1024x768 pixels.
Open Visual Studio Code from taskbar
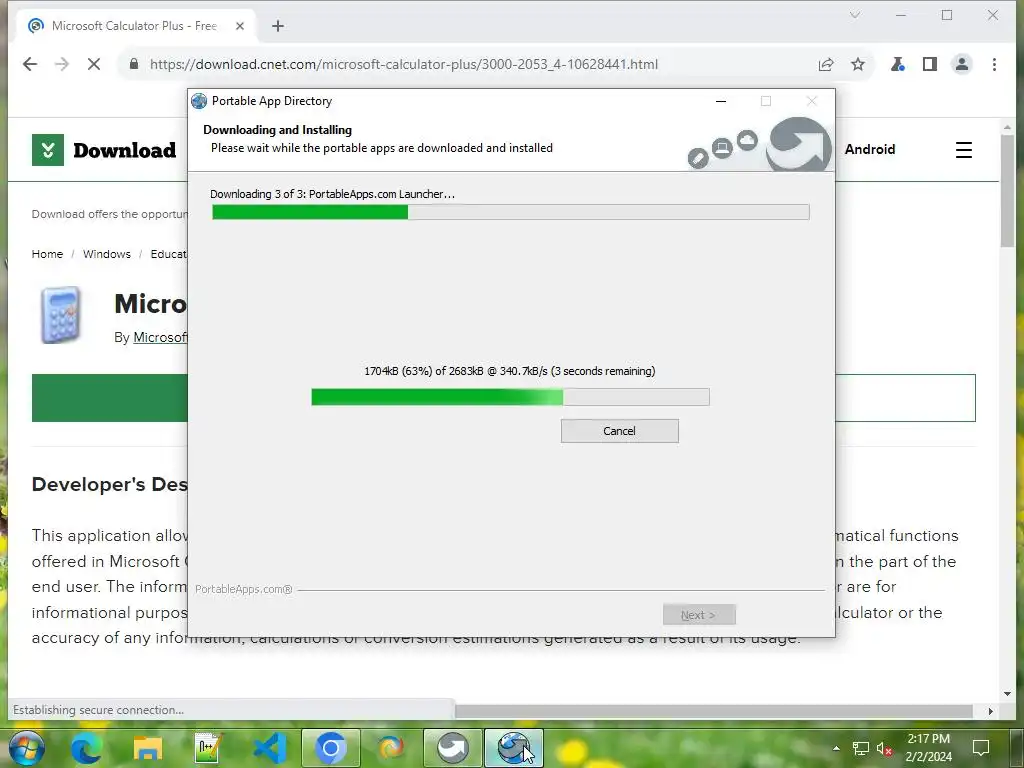pos(269,748)
